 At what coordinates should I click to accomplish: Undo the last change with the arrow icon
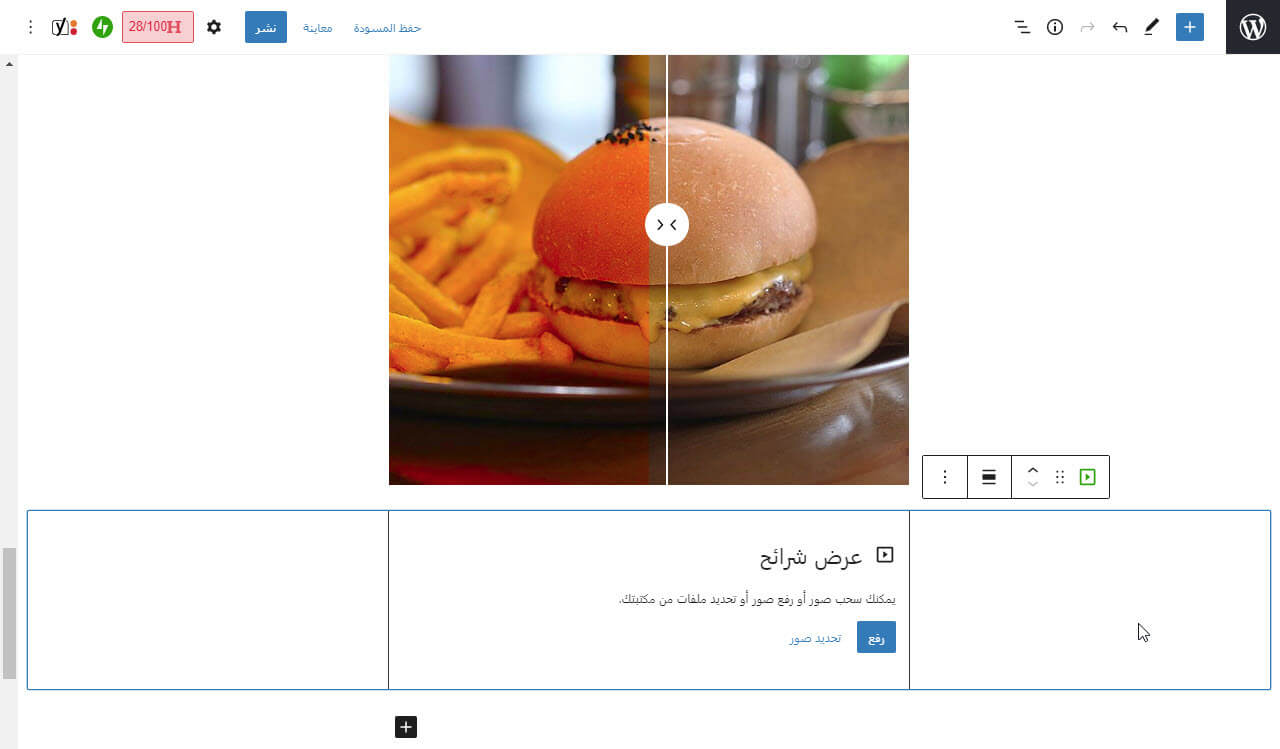pos(1120,27)
